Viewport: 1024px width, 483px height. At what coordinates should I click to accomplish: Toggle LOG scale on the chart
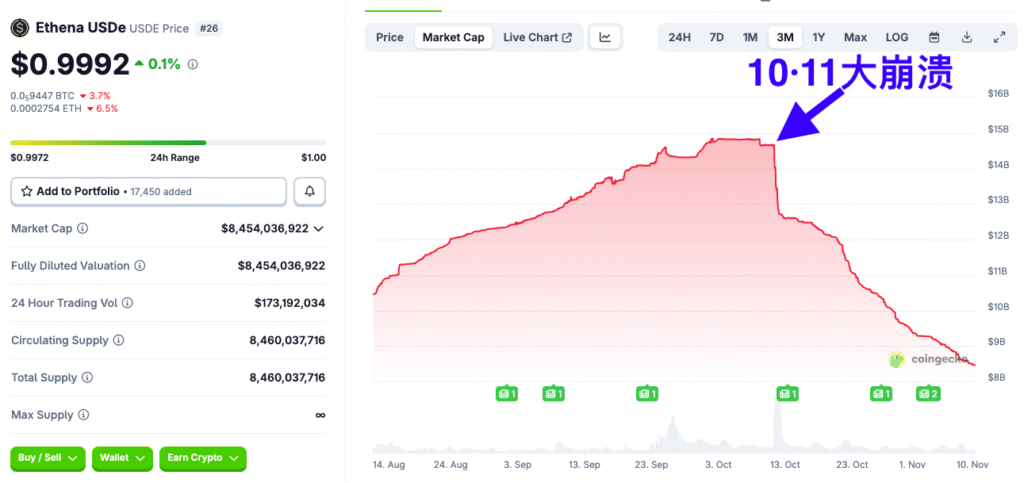click(x=897, y=38)
